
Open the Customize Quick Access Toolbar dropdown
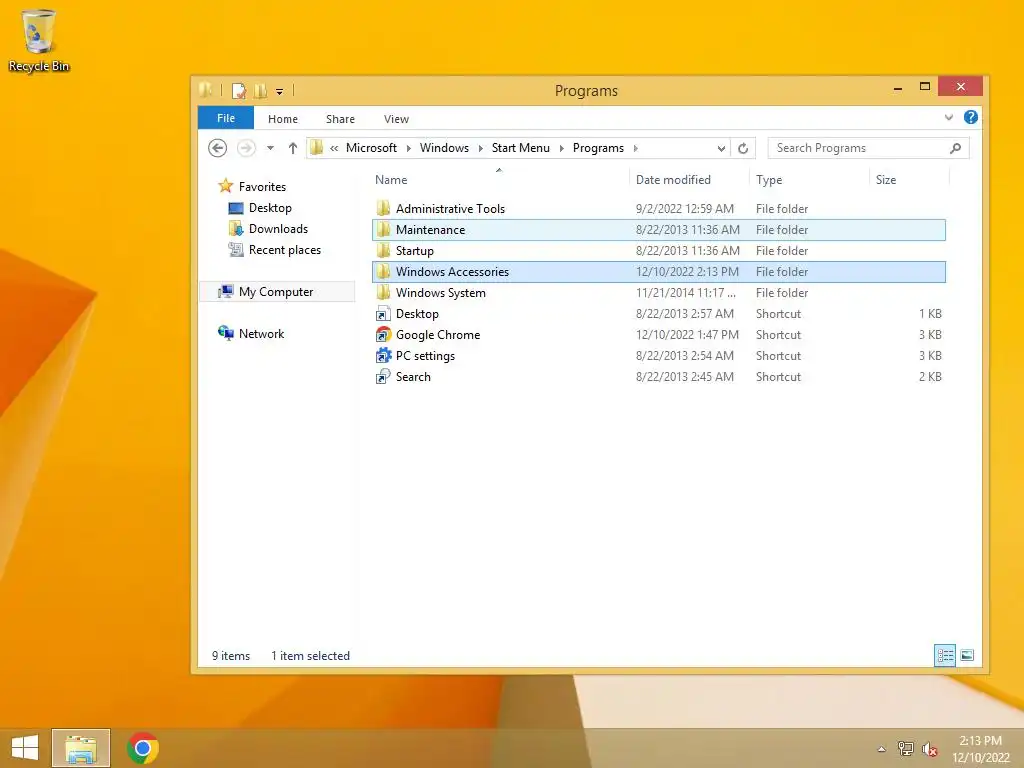[280, 91]
